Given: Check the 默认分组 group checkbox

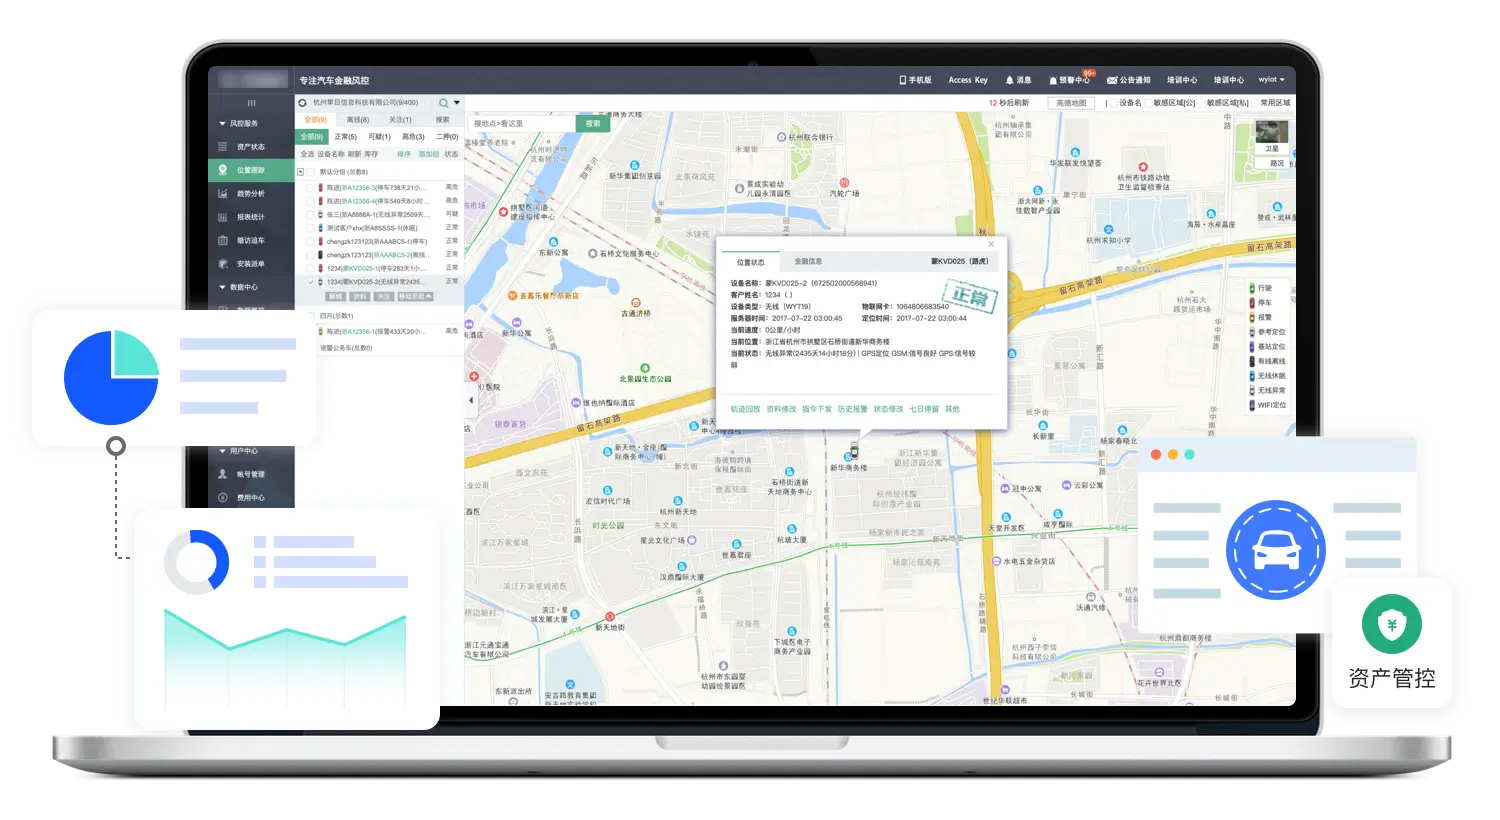Looking at the screenshot, I should tap(310, 172).
